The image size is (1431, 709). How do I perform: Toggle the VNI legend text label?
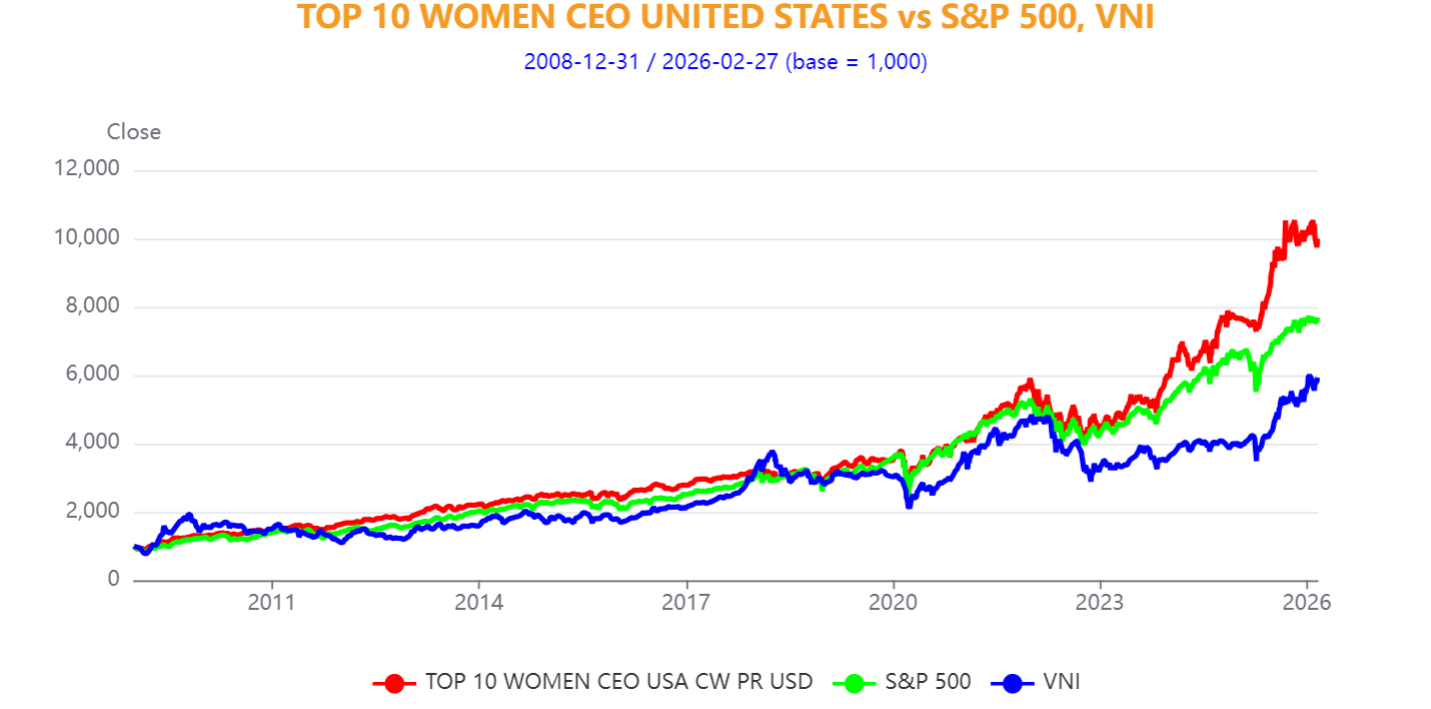pyautogui.click(x=1061, y=682)
